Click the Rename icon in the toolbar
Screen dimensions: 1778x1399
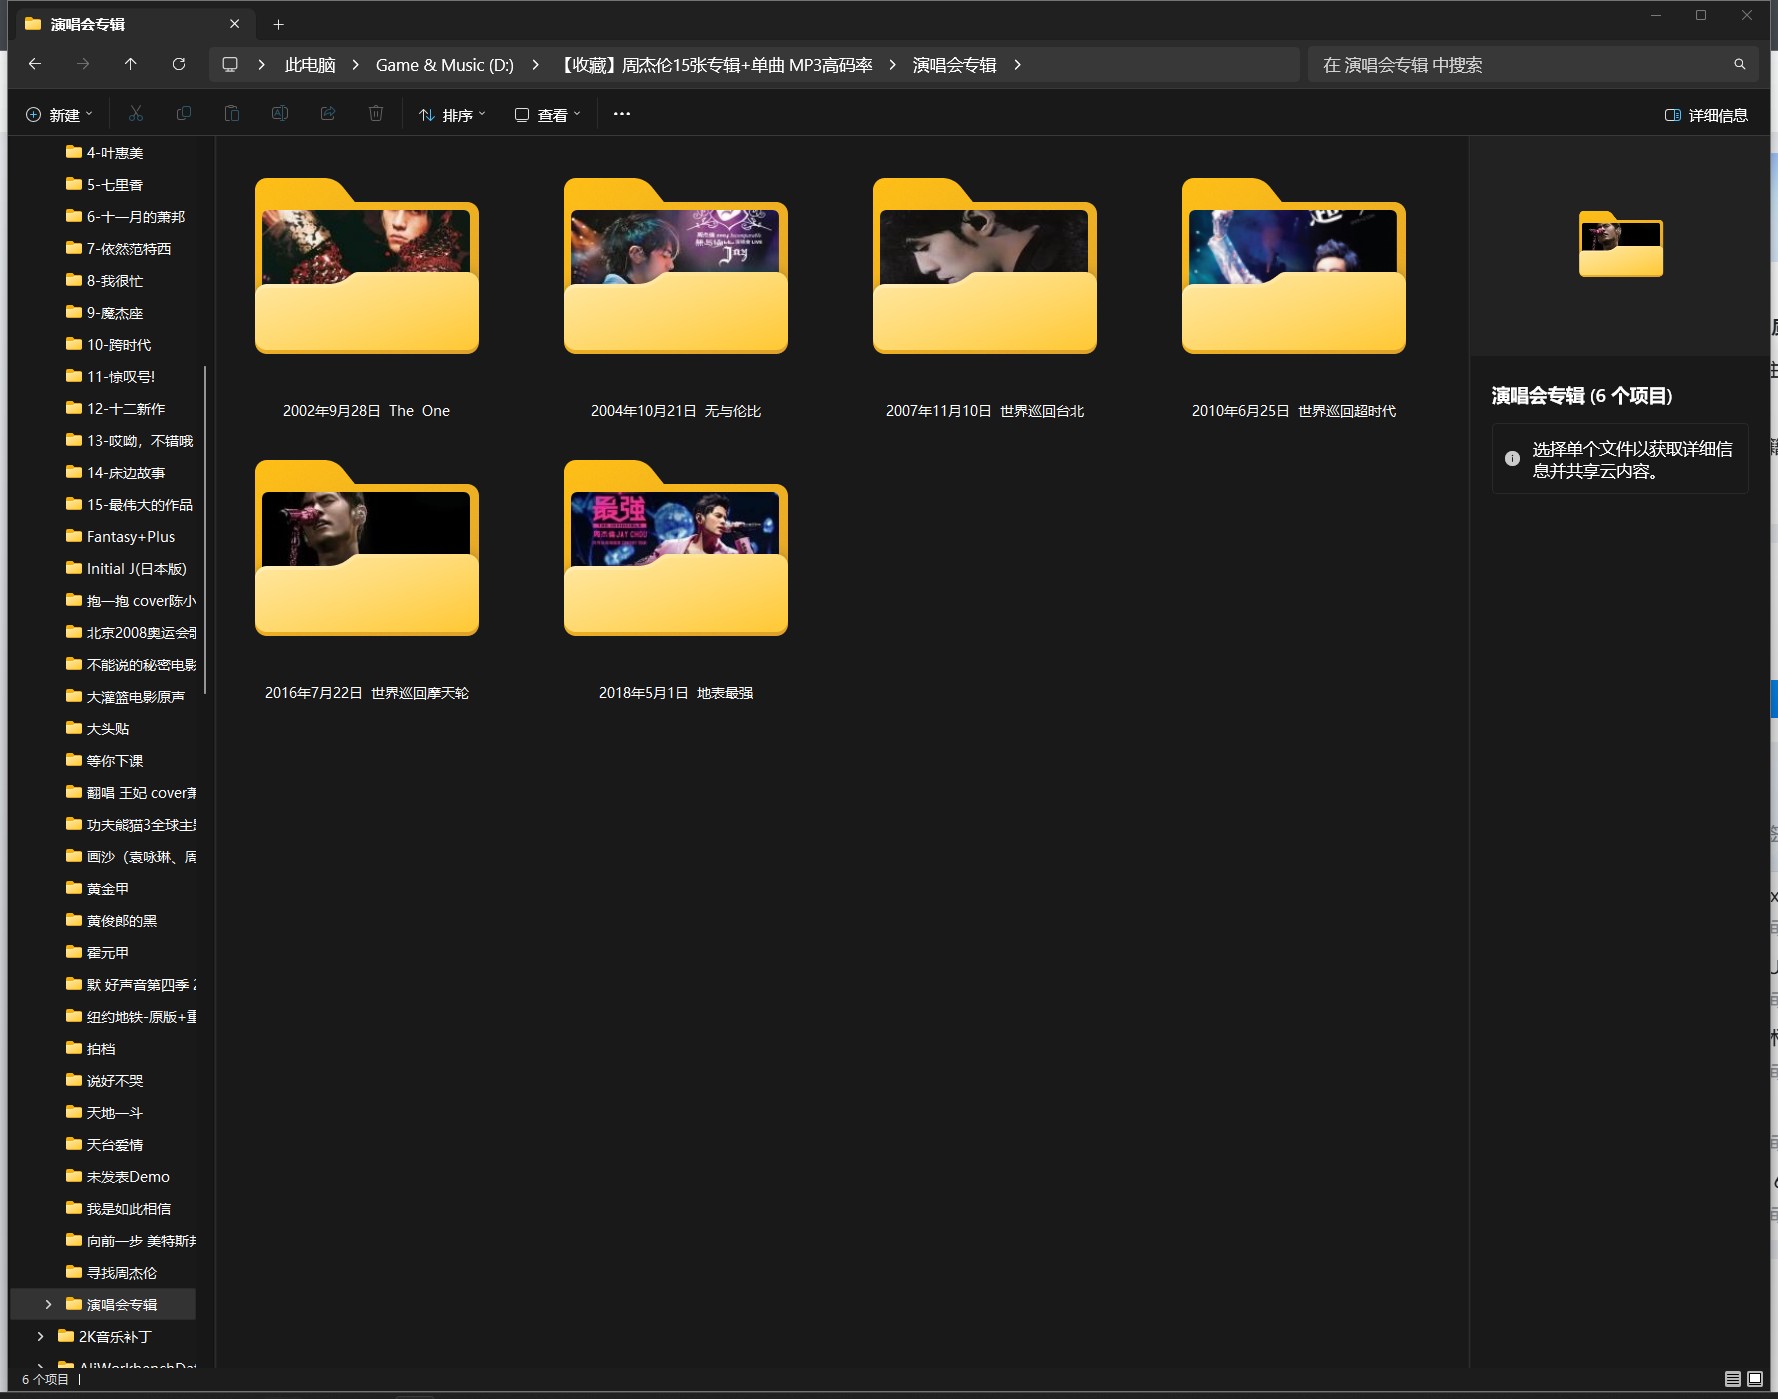point(280,114)
